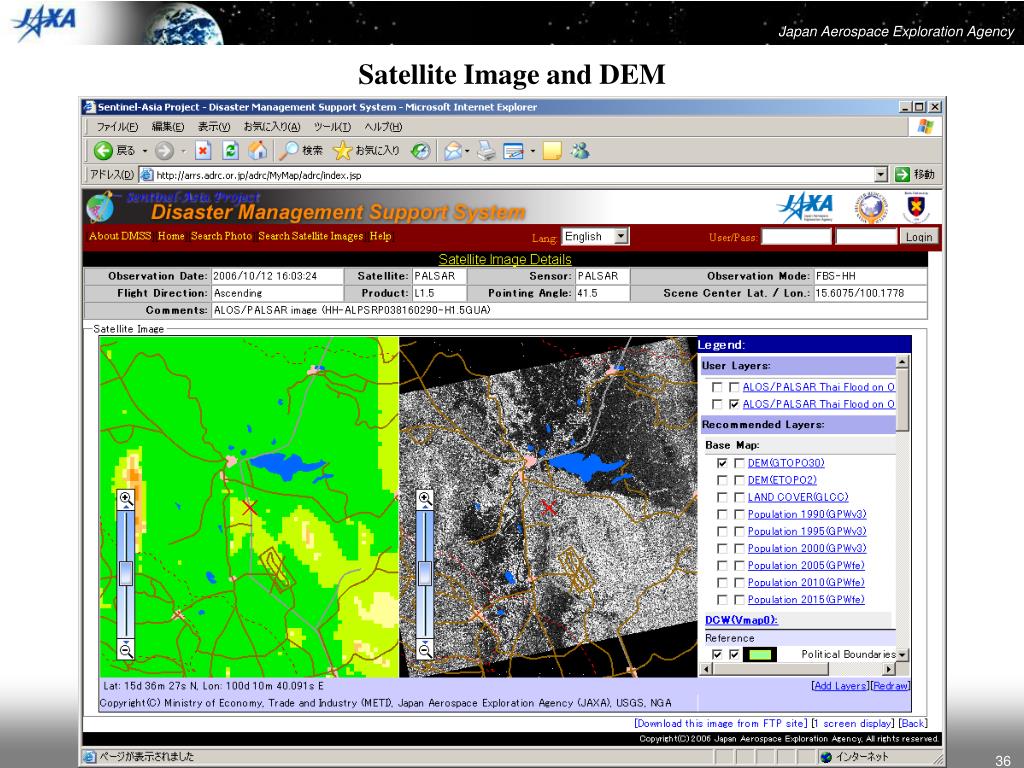Tick the left checkbox of LAND COVER(GLCC) row
Screen dimensions: 1024x768
722,497
